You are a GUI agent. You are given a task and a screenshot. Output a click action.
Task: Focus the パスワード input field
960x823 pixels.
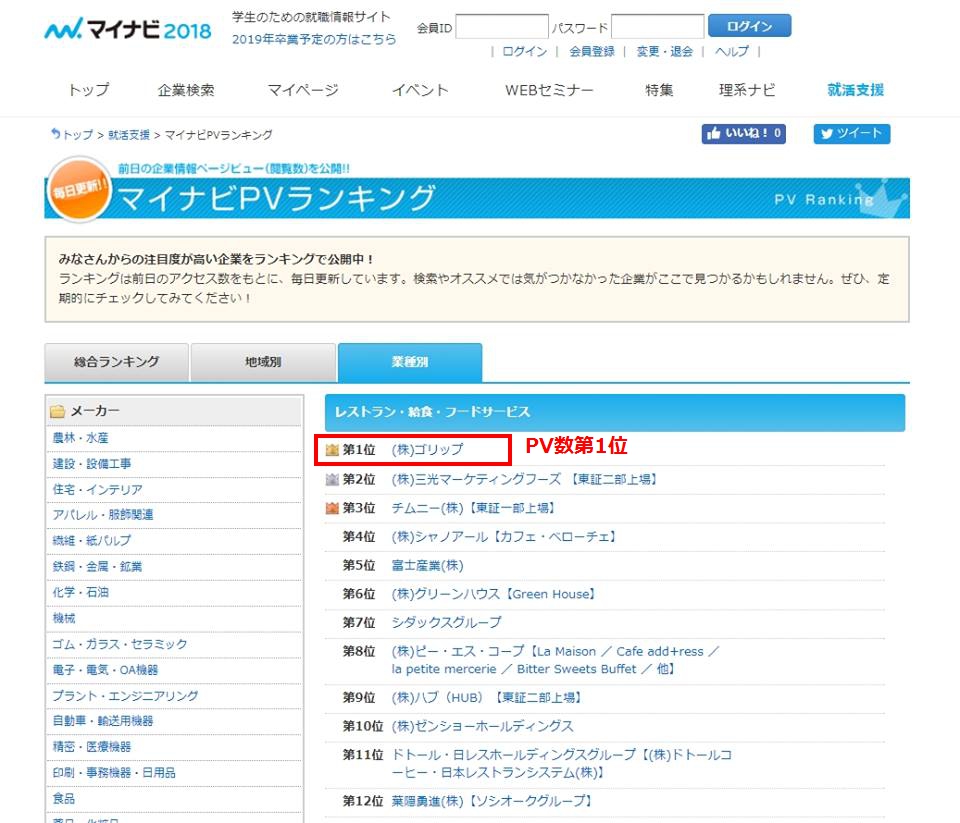tap(658, 27)
